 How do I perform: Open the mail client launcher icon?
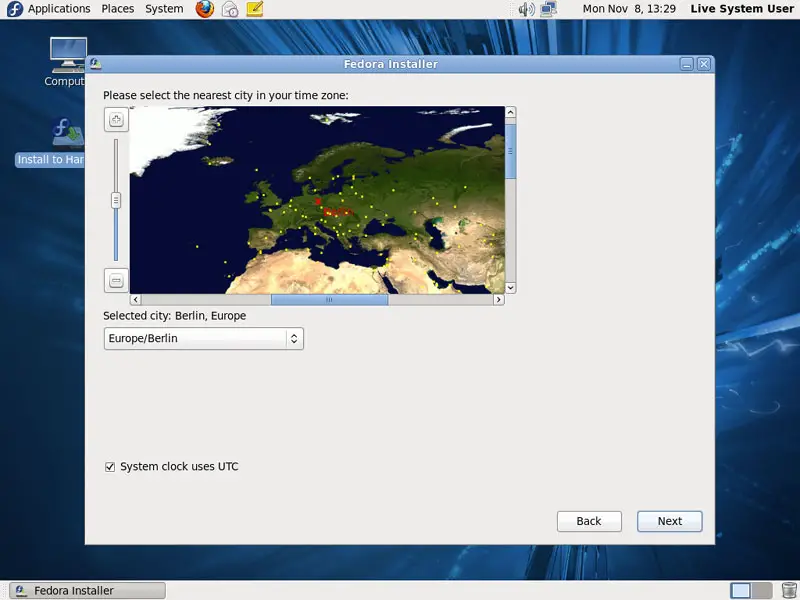230,9
